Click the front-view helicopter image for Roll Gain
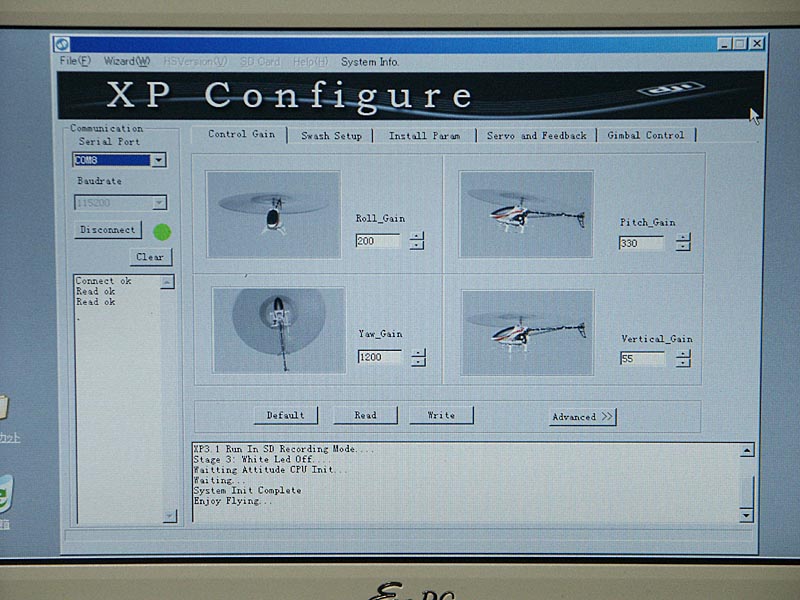800x600 pixels. 272,213
